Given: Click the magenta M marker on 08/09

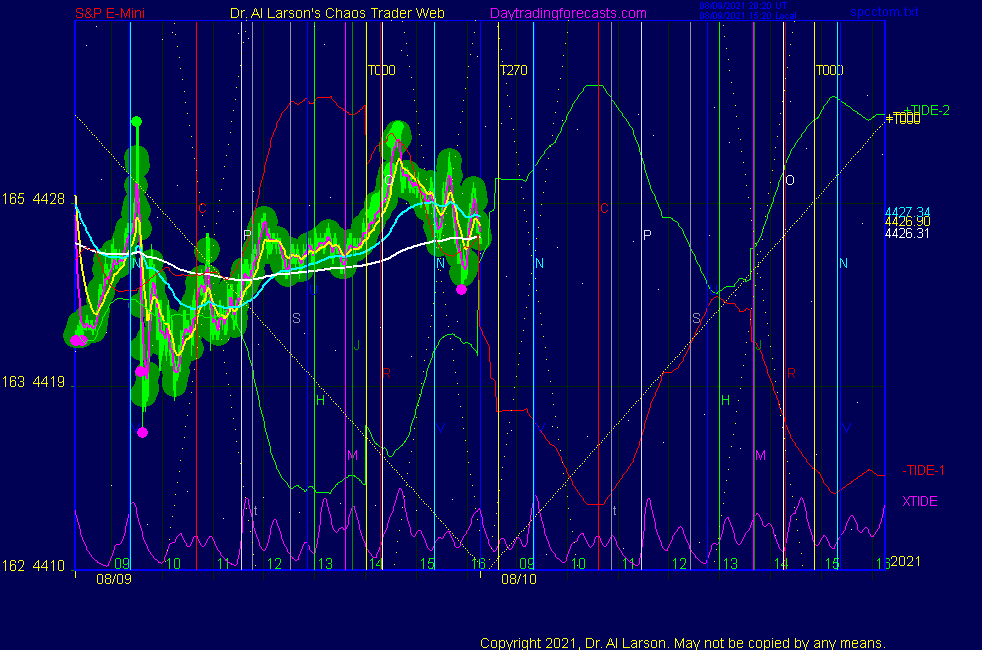Looking at the screenshot, I should pyautogui.click(x=352, y=456).
